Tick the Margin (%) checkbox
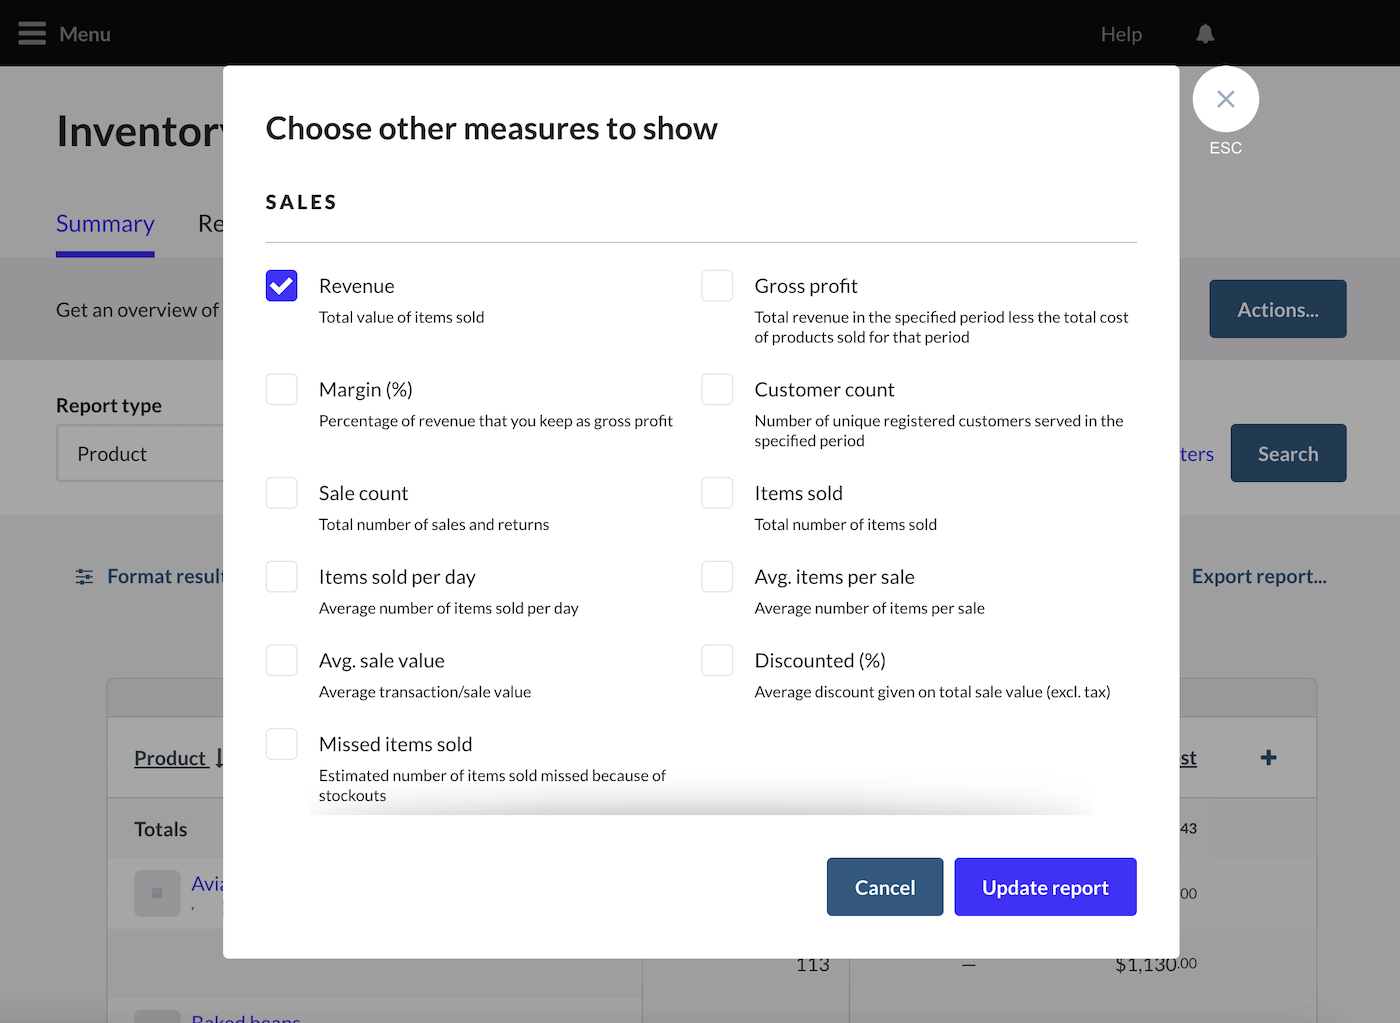The image size is (1400, 1023). point(282,390)
